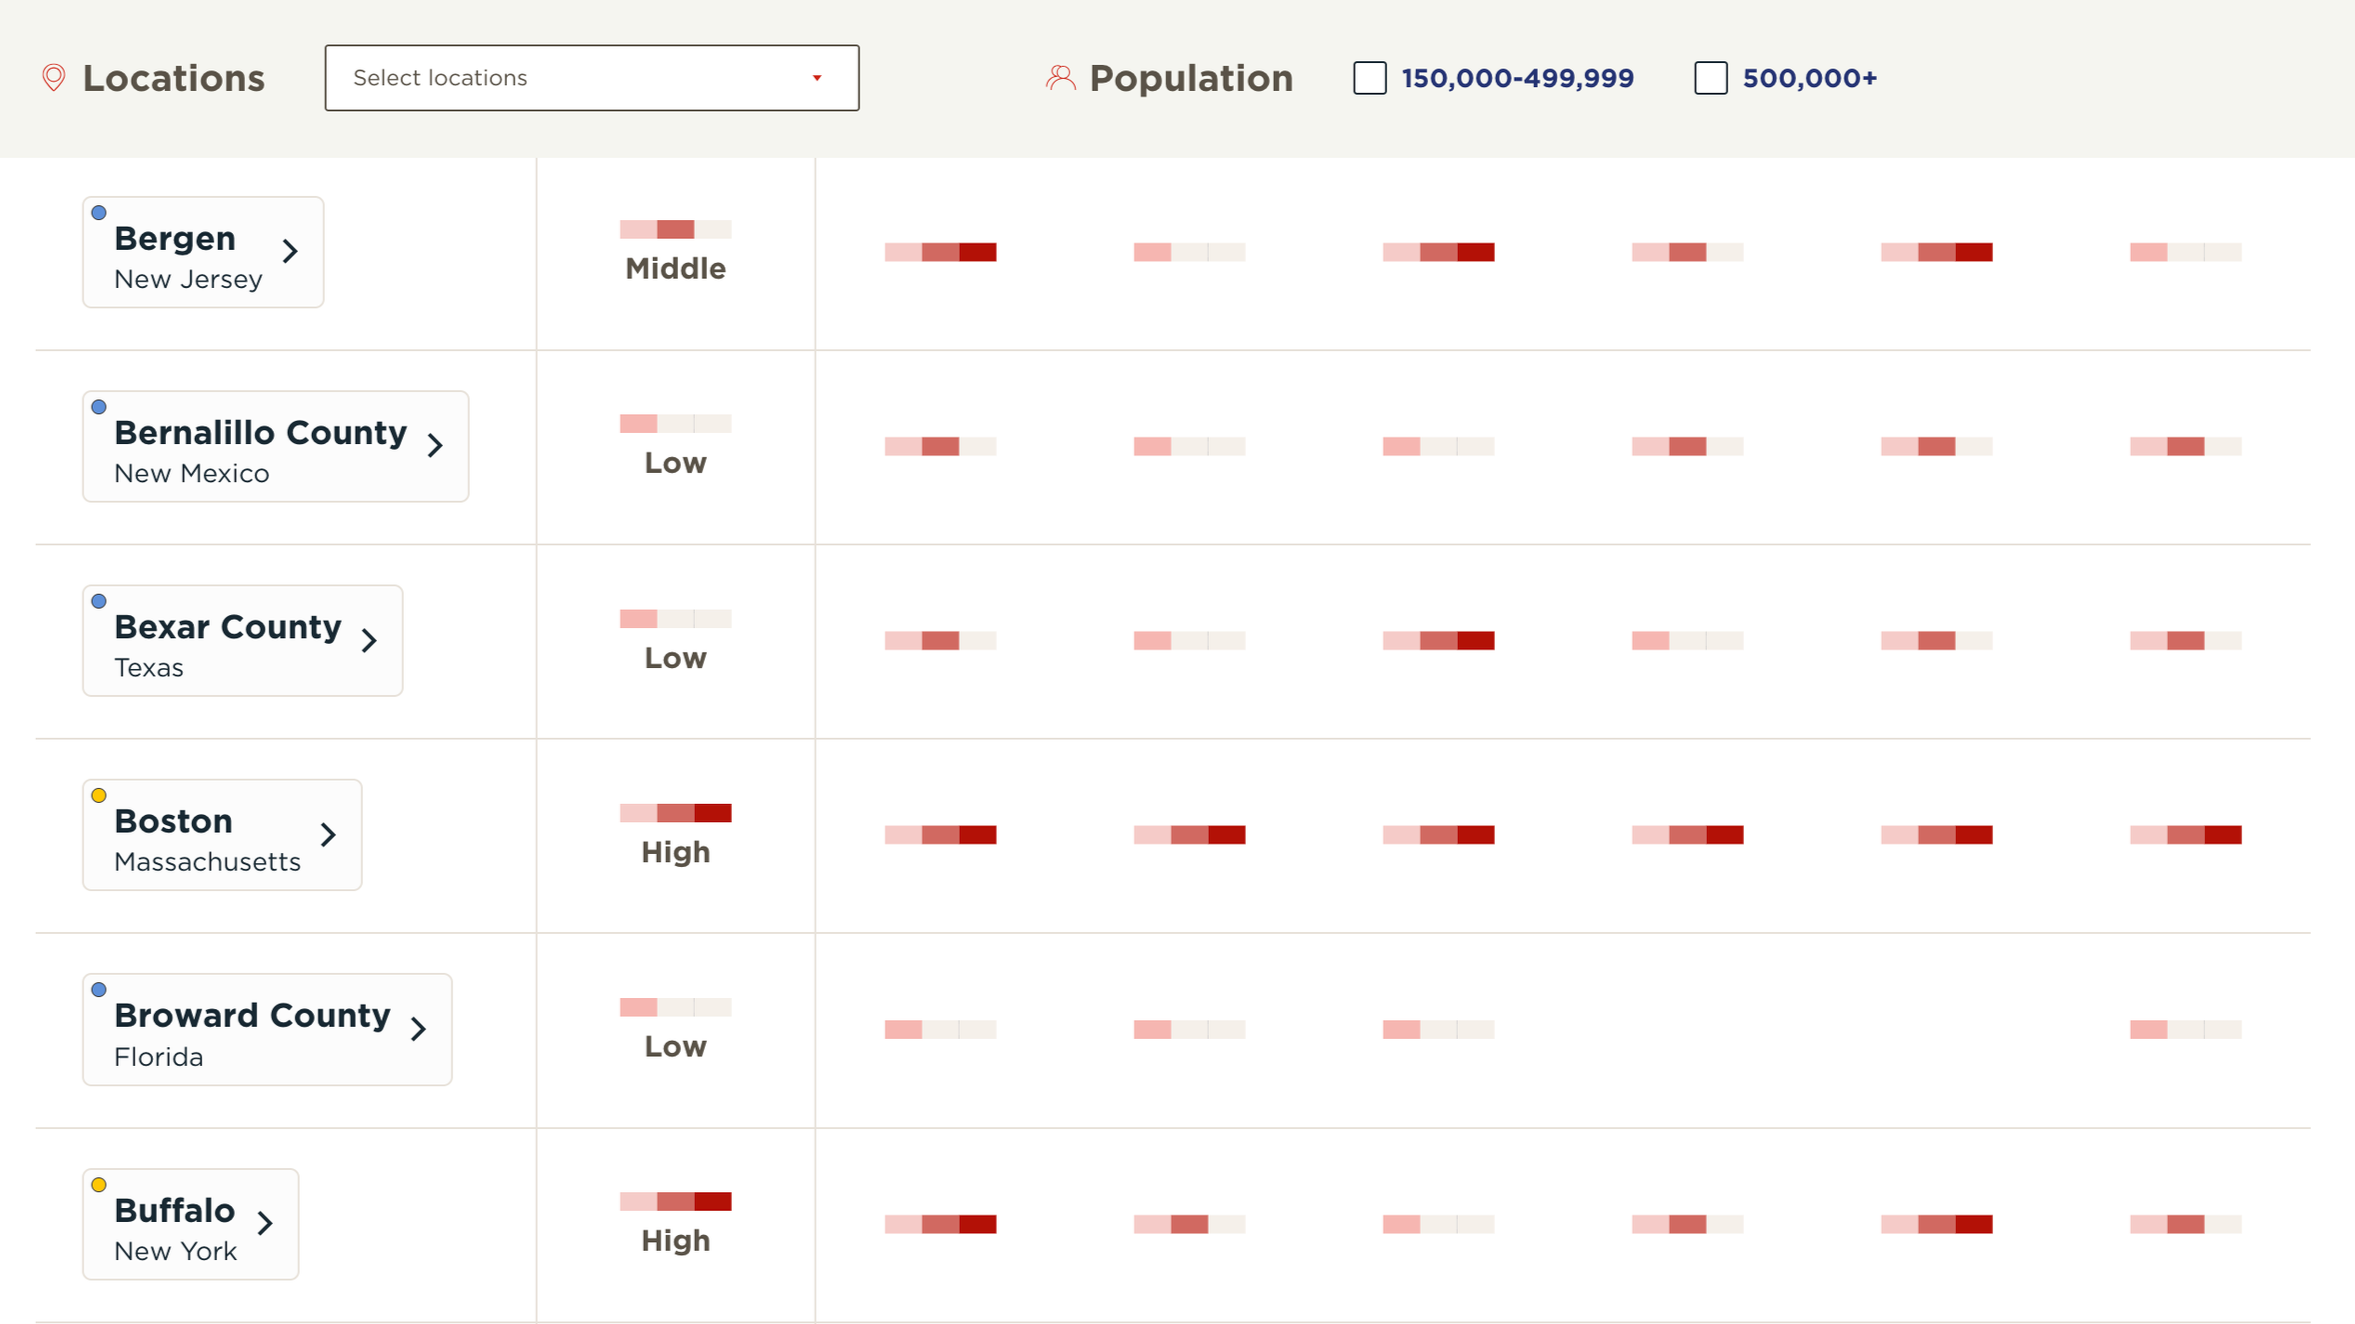Open the Boston Massachusetts location card
The height and width of the screenshot is (1324, 2355).
(x=222, y=835)
